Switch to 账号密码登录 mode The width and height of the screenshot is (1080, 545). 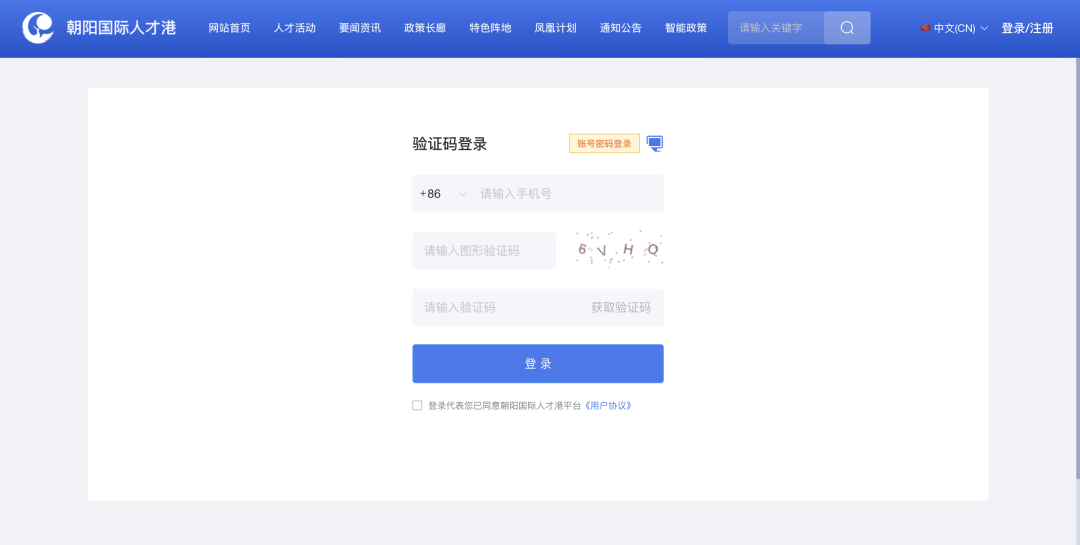click(604, 144)
